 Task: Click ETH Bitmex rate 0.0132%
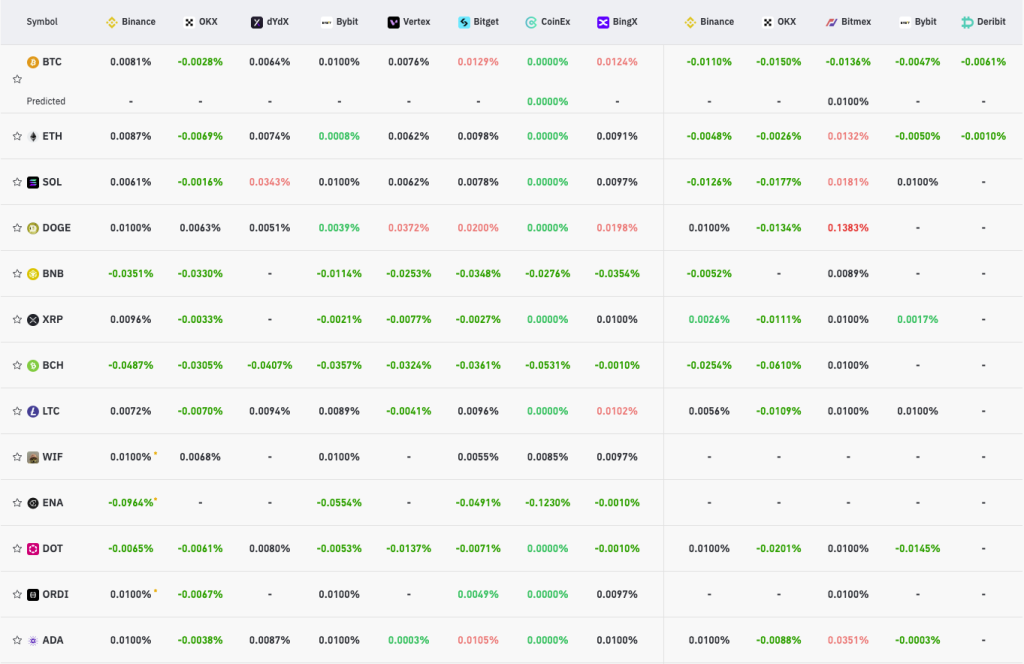pyautogui.click(x=848, y=136)
